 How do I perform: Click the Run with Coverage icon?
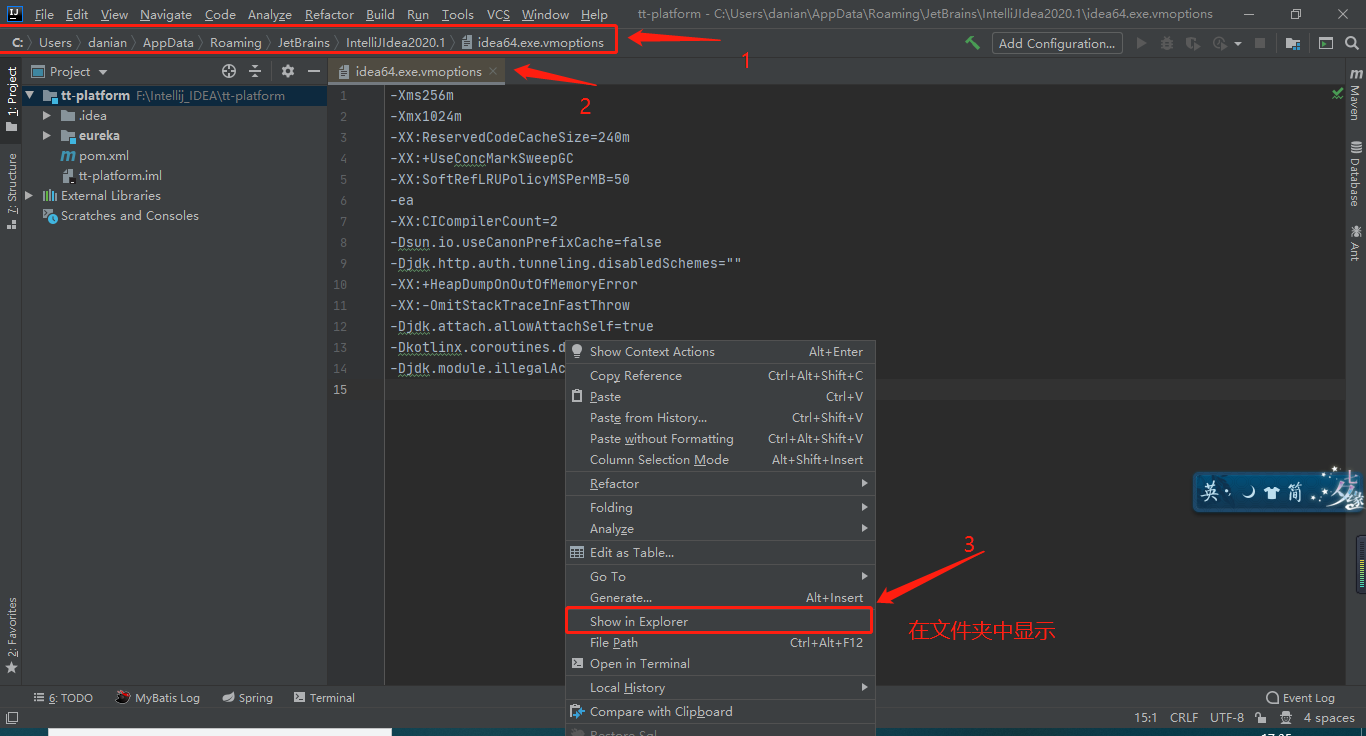point(1192,43)
